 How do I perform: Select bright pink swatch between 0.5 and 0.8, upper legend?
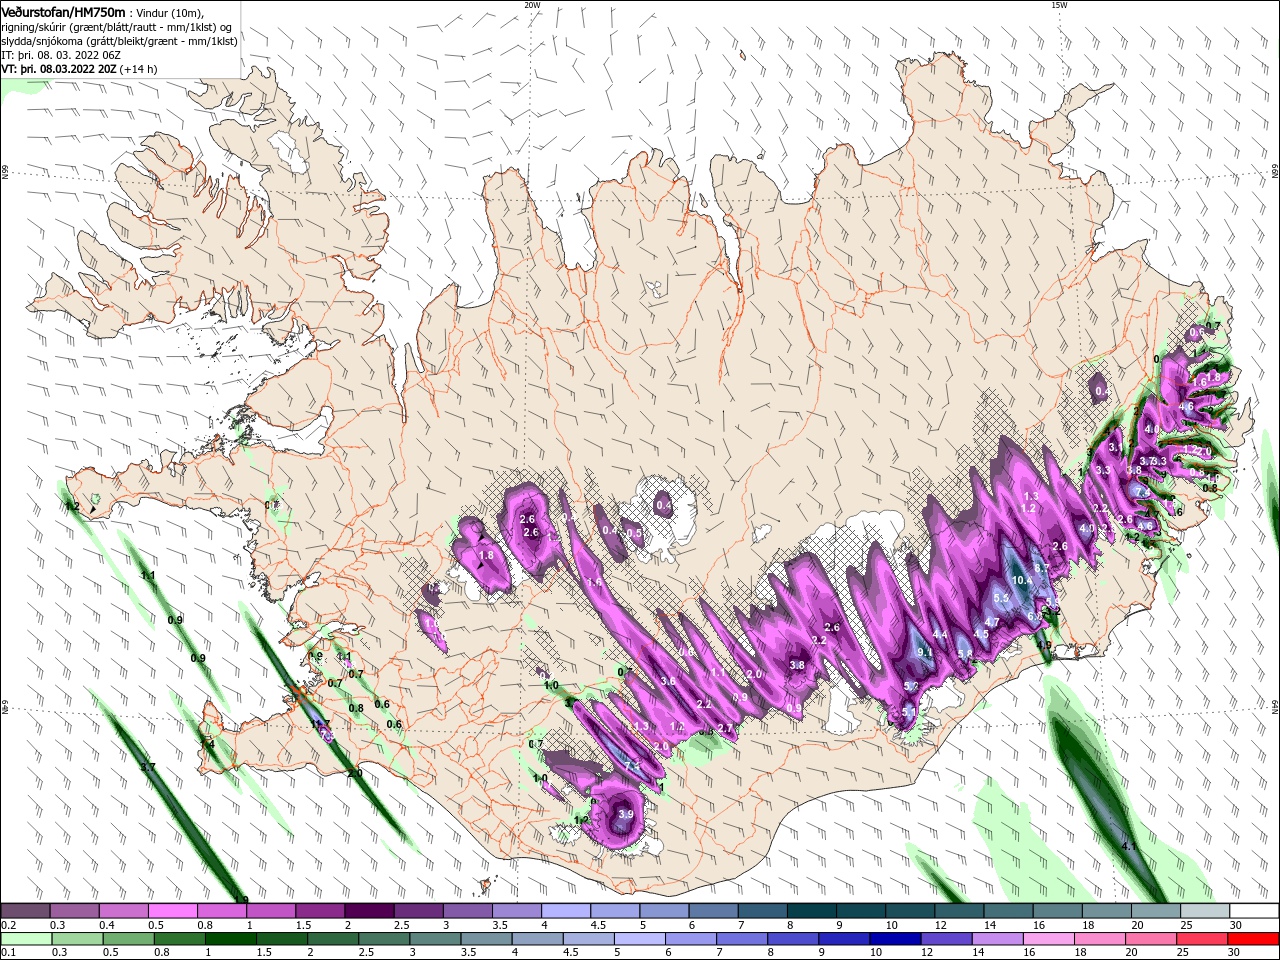coord(172,911)
